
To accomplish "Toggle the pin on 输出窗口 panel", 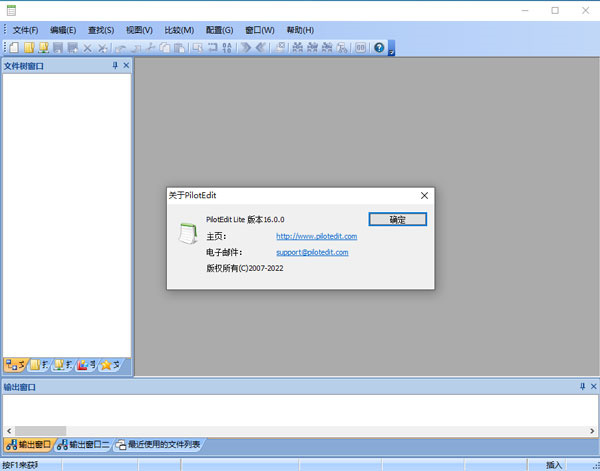I will 581,386.
